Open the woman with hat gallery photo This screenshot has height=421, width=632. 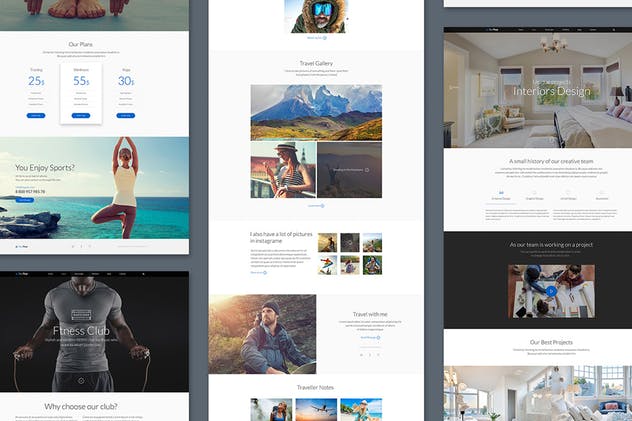point(283,169)
